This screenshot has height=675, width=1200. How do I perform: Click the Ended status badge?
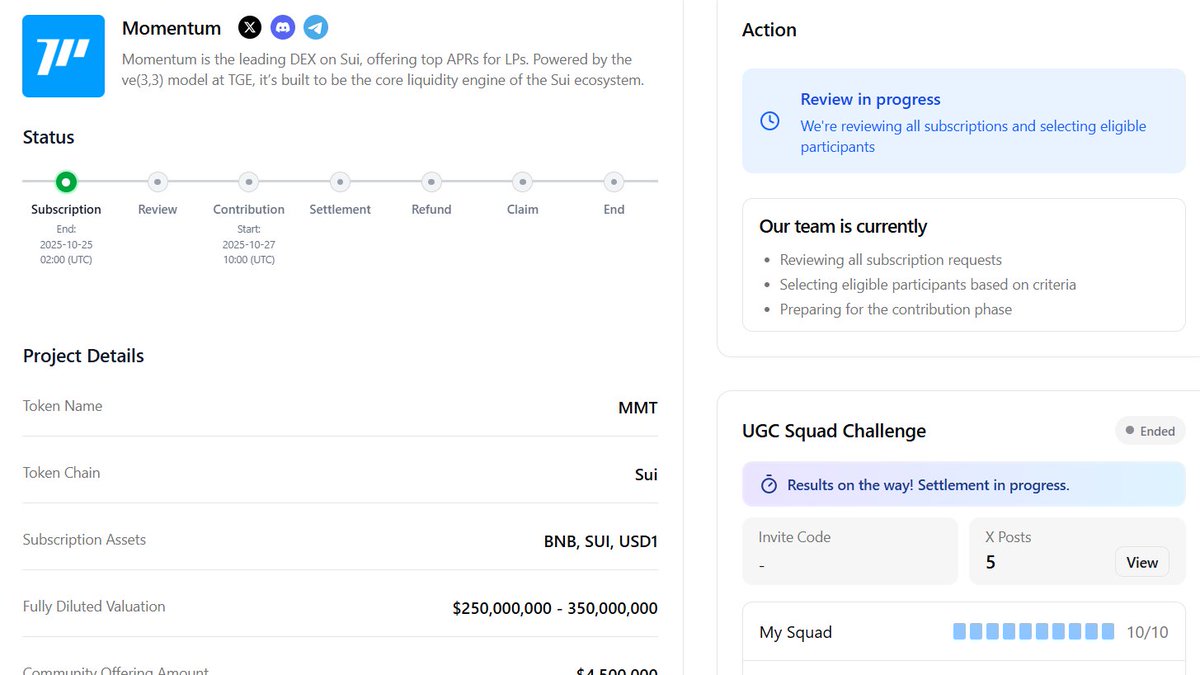pyautogui.click(x=1150, y=431)
